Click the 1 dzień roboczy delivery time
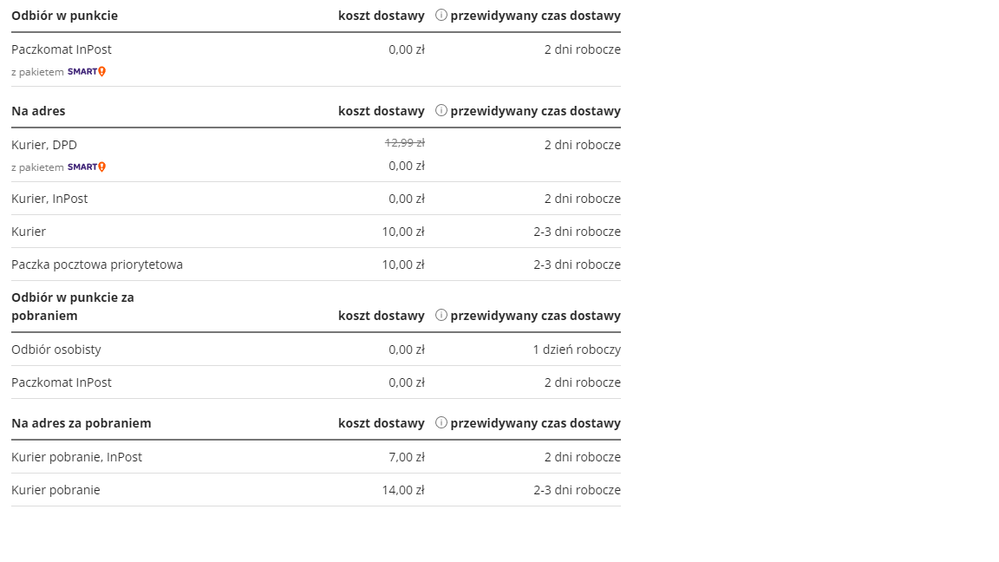The height and width of the screenshot is (562, 999). (x=576, y=350)
